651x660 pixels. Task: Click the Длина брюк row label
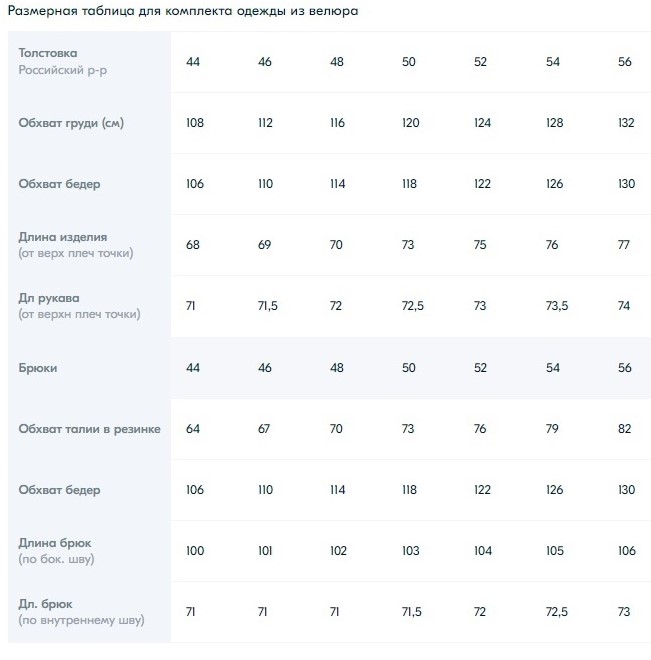tap(56, 551)
